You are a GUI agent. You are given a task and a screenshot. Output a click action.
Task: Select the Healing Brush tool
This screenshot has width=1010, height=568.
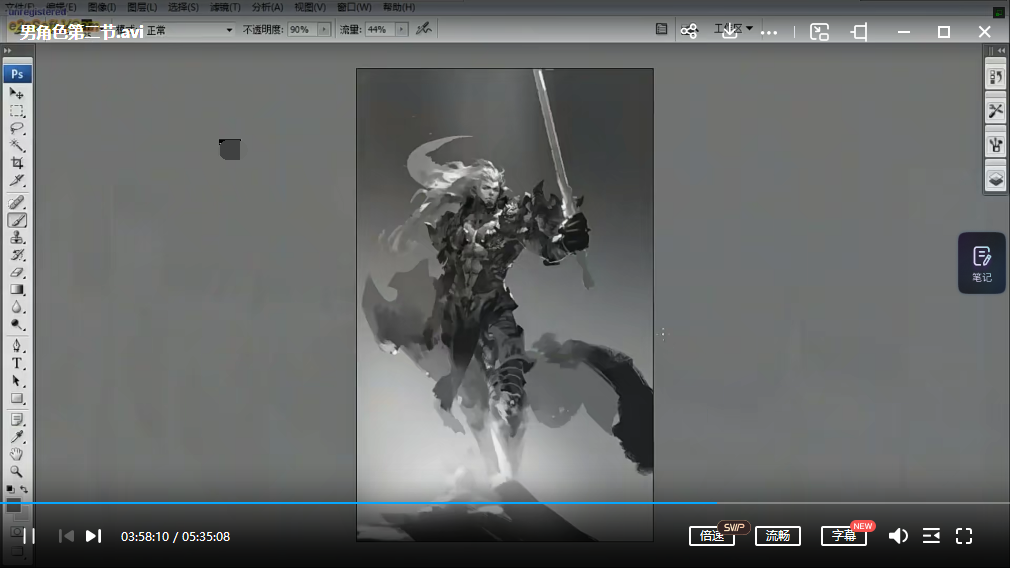point(17,203)
